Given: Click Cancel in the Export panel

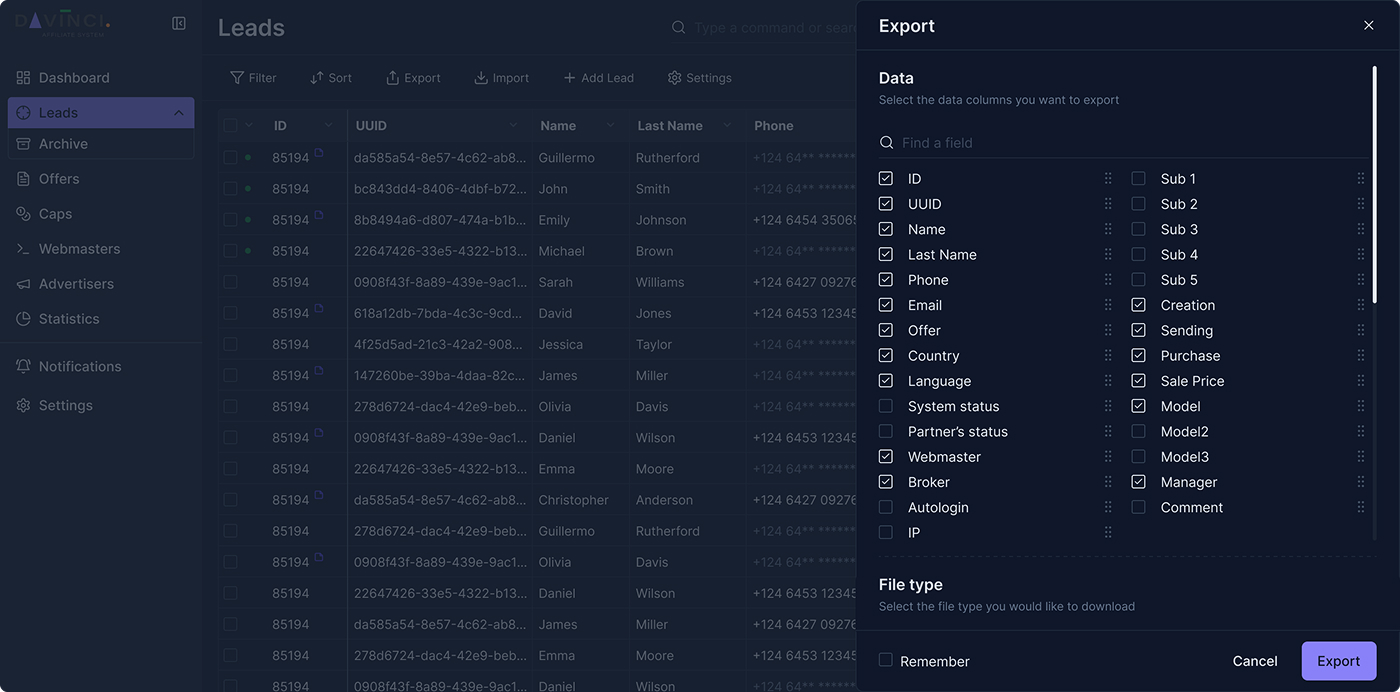Looking at the screenshot, I should [1255, 661].
